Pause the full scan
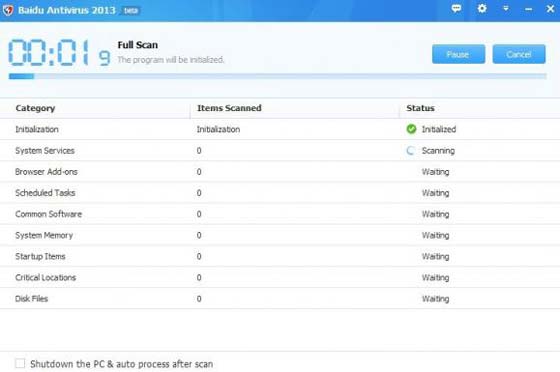The height and width of the screenshot is (372, 560). 458,54
